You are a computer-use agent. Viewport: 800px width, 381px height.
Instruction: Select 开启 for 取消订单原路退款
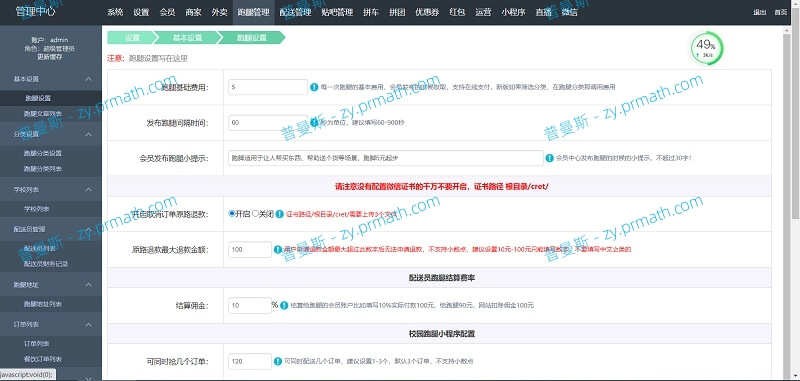click(232, 214)
